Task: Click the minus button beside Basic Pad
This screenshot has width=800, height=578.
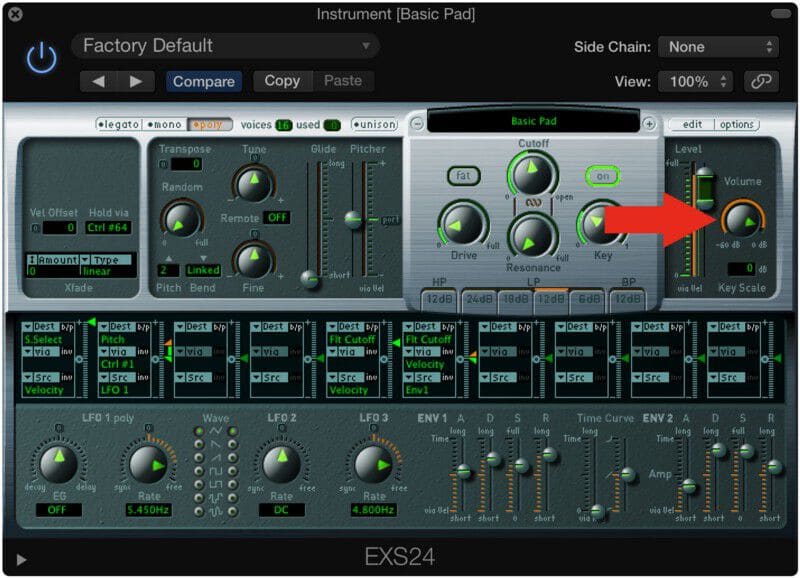Action: point(417,124)
